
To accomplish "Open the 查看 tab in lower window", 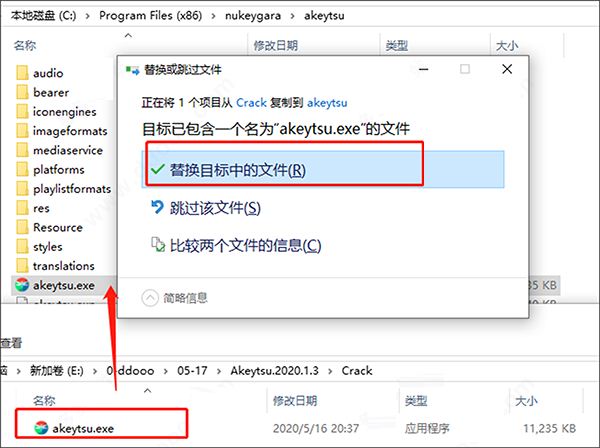I will [11, 342].
